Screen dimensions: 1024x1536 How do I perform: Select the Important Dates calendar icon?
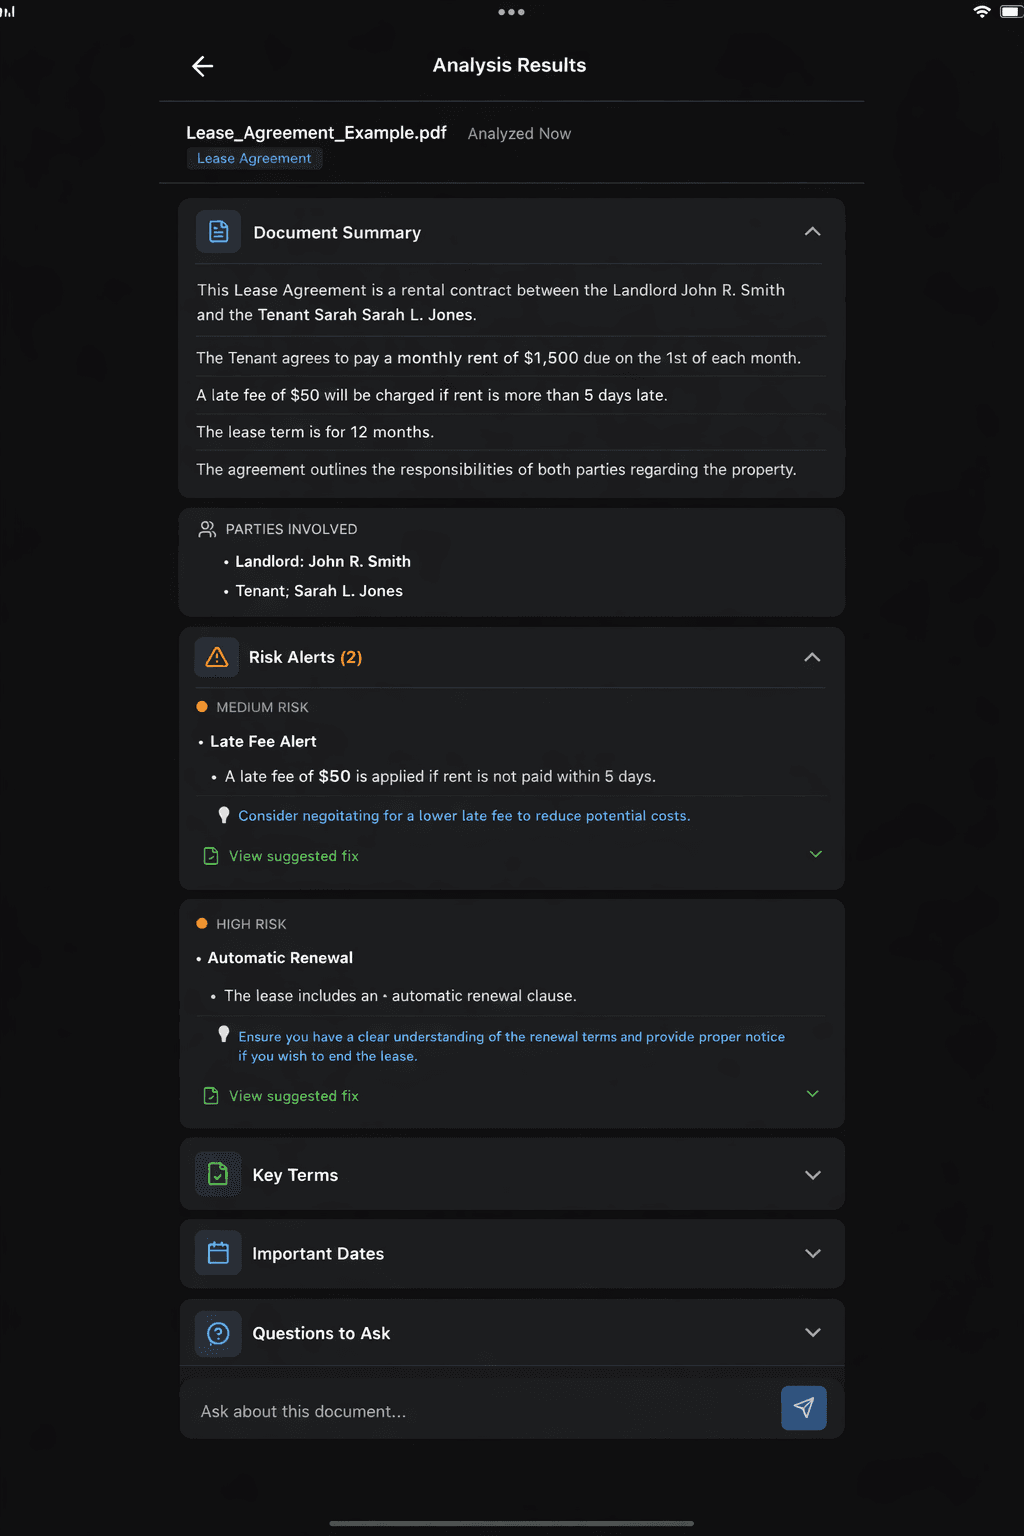pyautogui.click(x=217, y=1253)
